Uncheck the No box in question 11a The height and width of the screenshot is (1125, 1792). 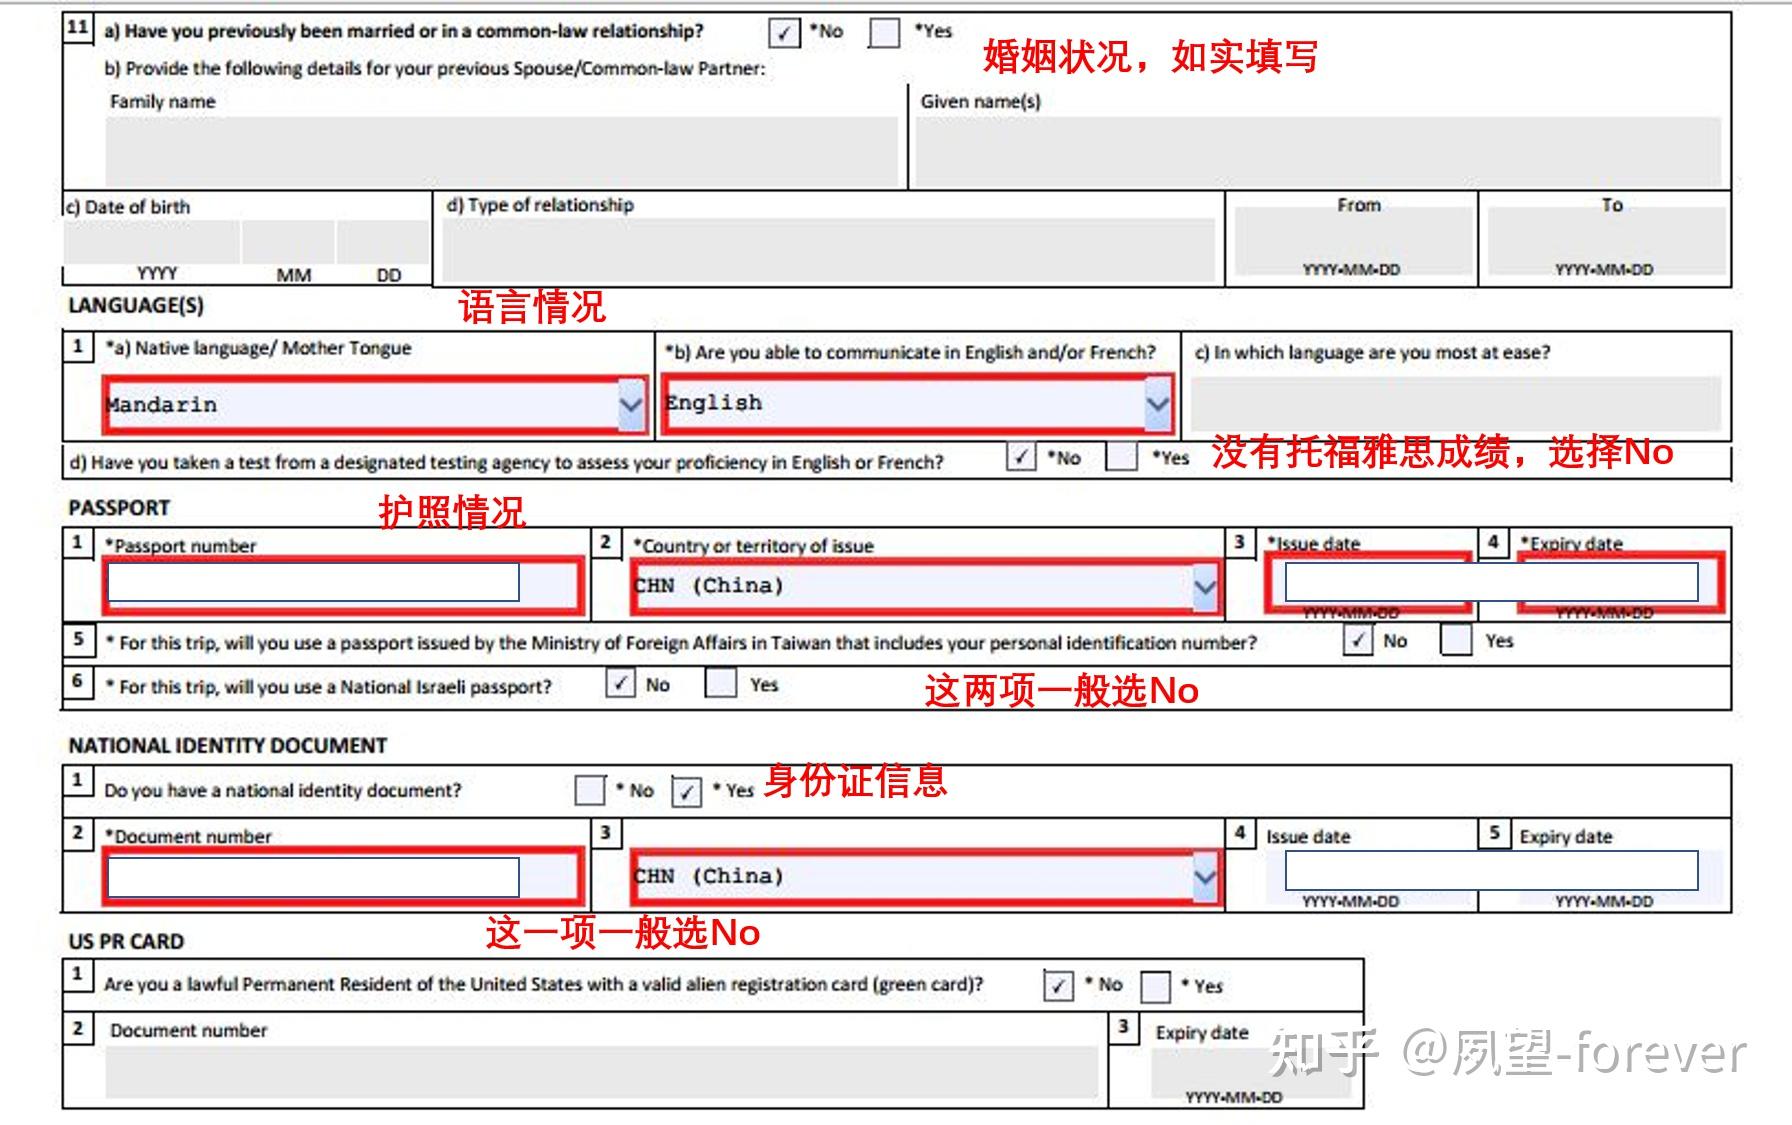(x=787, y=31)
